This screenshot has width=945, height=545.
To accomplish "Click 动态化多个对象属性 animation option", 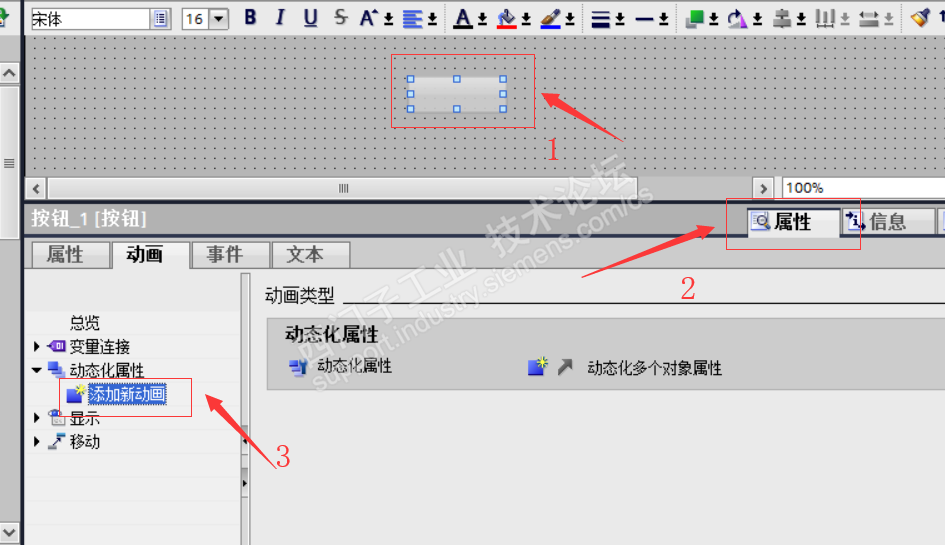I will point(655,368).
